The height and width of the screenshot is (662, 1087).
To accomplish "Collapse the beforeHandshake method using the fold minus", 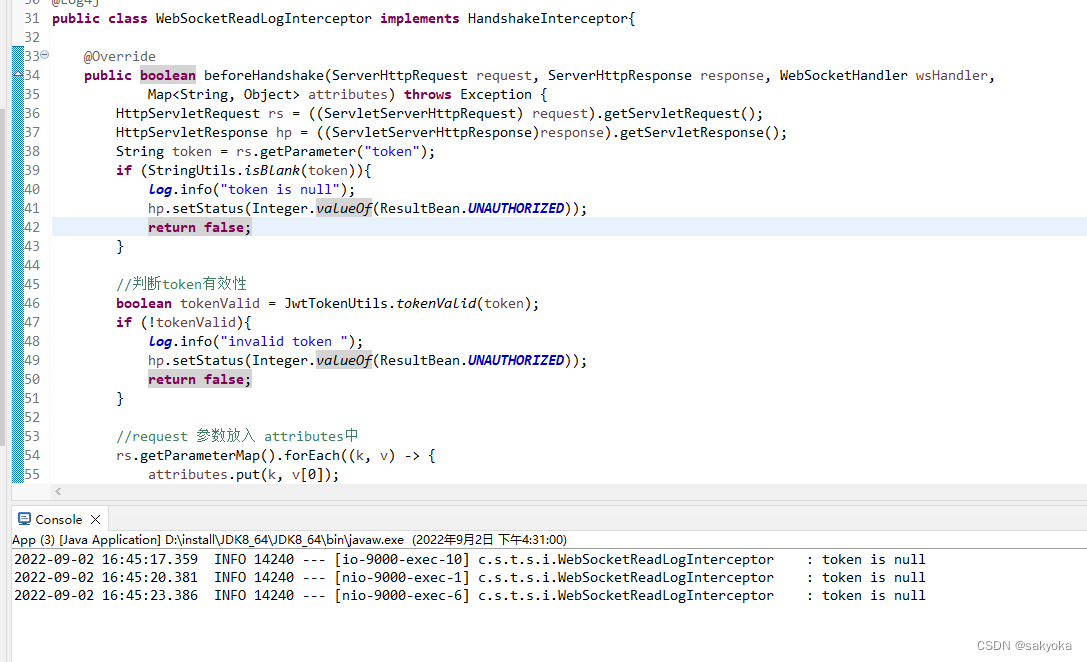I will (44, 56).
